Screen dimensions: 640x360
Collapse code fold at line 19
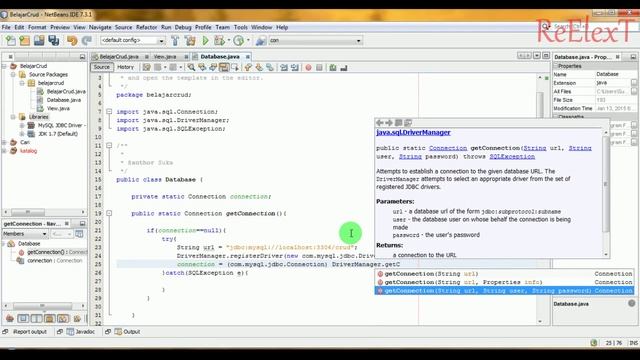click(x=109, y=213)
